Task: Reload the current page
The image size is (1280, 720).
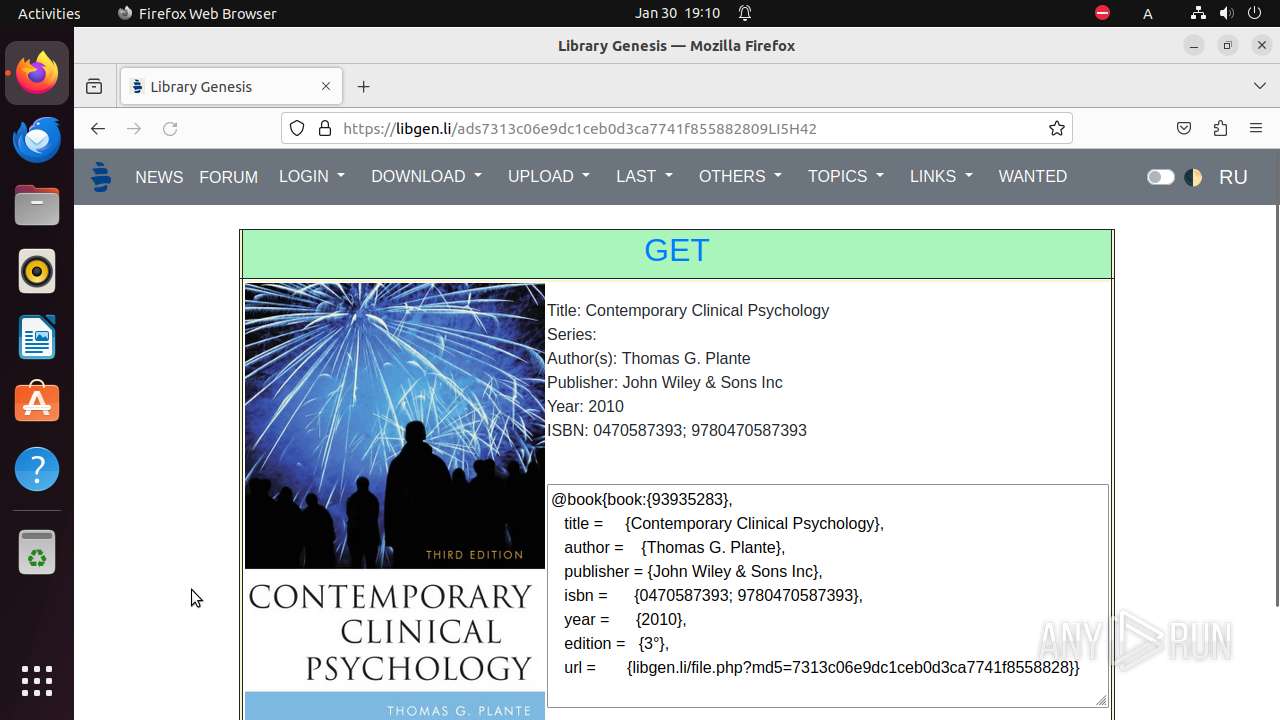Action: point(170,128)
